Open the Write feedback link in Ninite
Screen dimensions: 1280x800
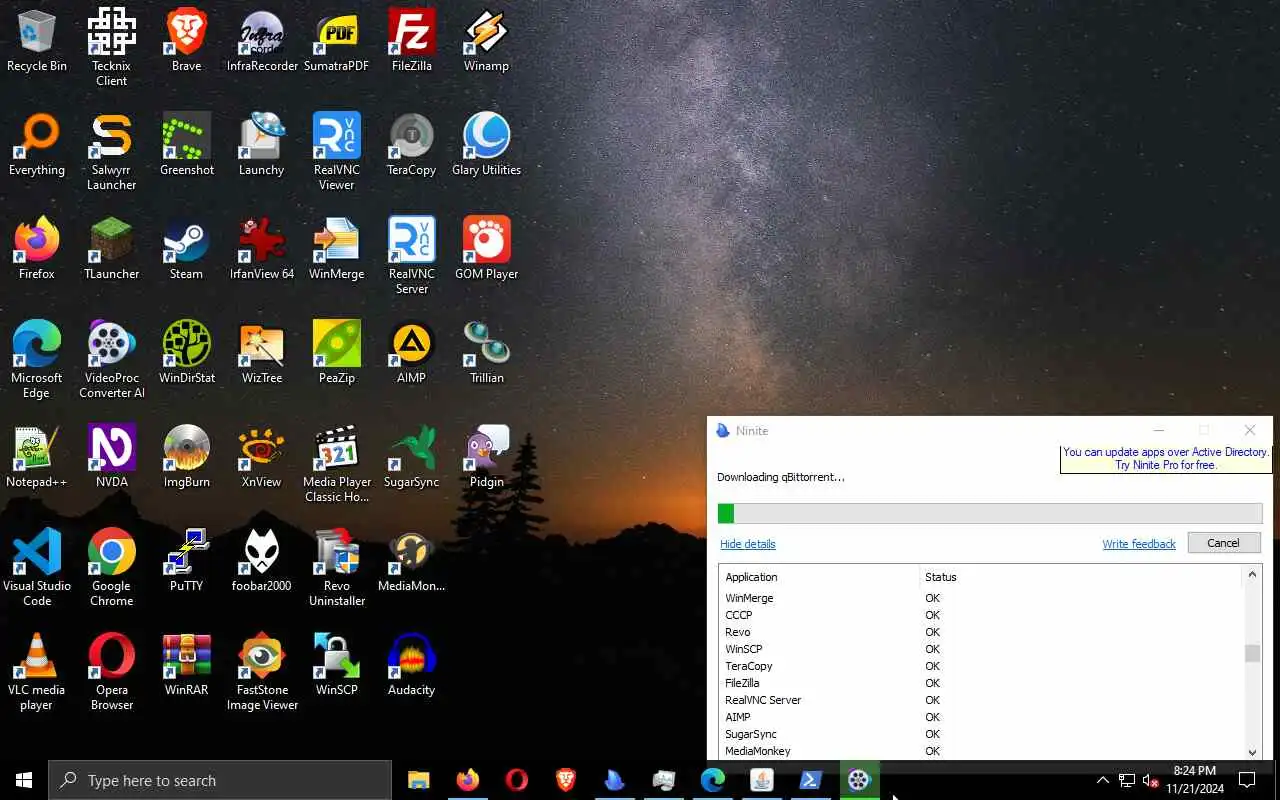[x=1139, y=544]
